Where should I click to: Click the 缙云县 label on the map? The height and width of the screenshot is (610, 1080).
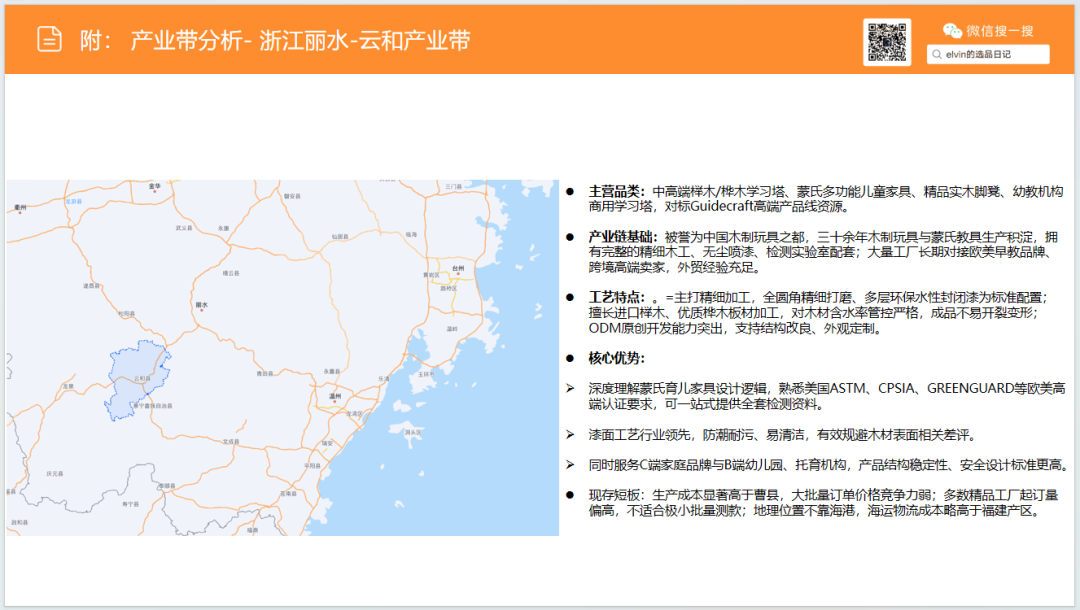[231, 273]
